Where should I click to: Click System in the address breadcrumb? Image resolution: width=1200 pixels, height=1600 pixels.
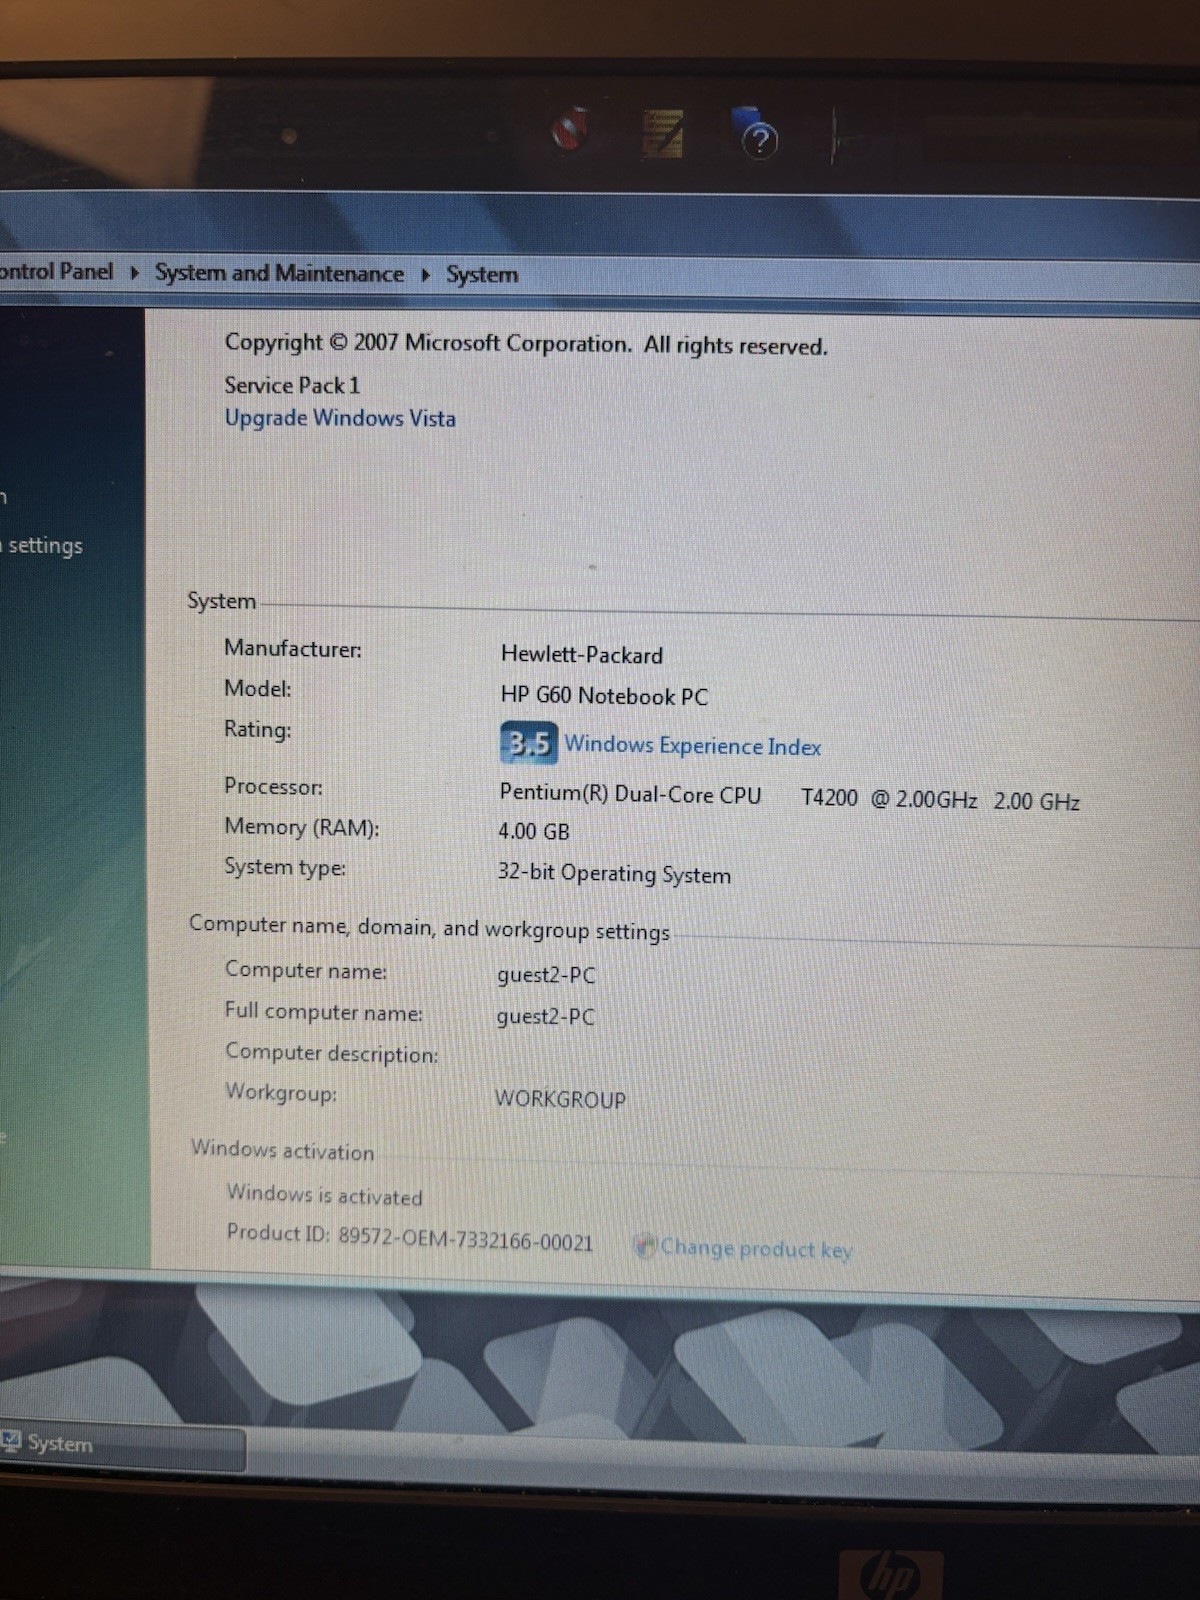point(482,275)
